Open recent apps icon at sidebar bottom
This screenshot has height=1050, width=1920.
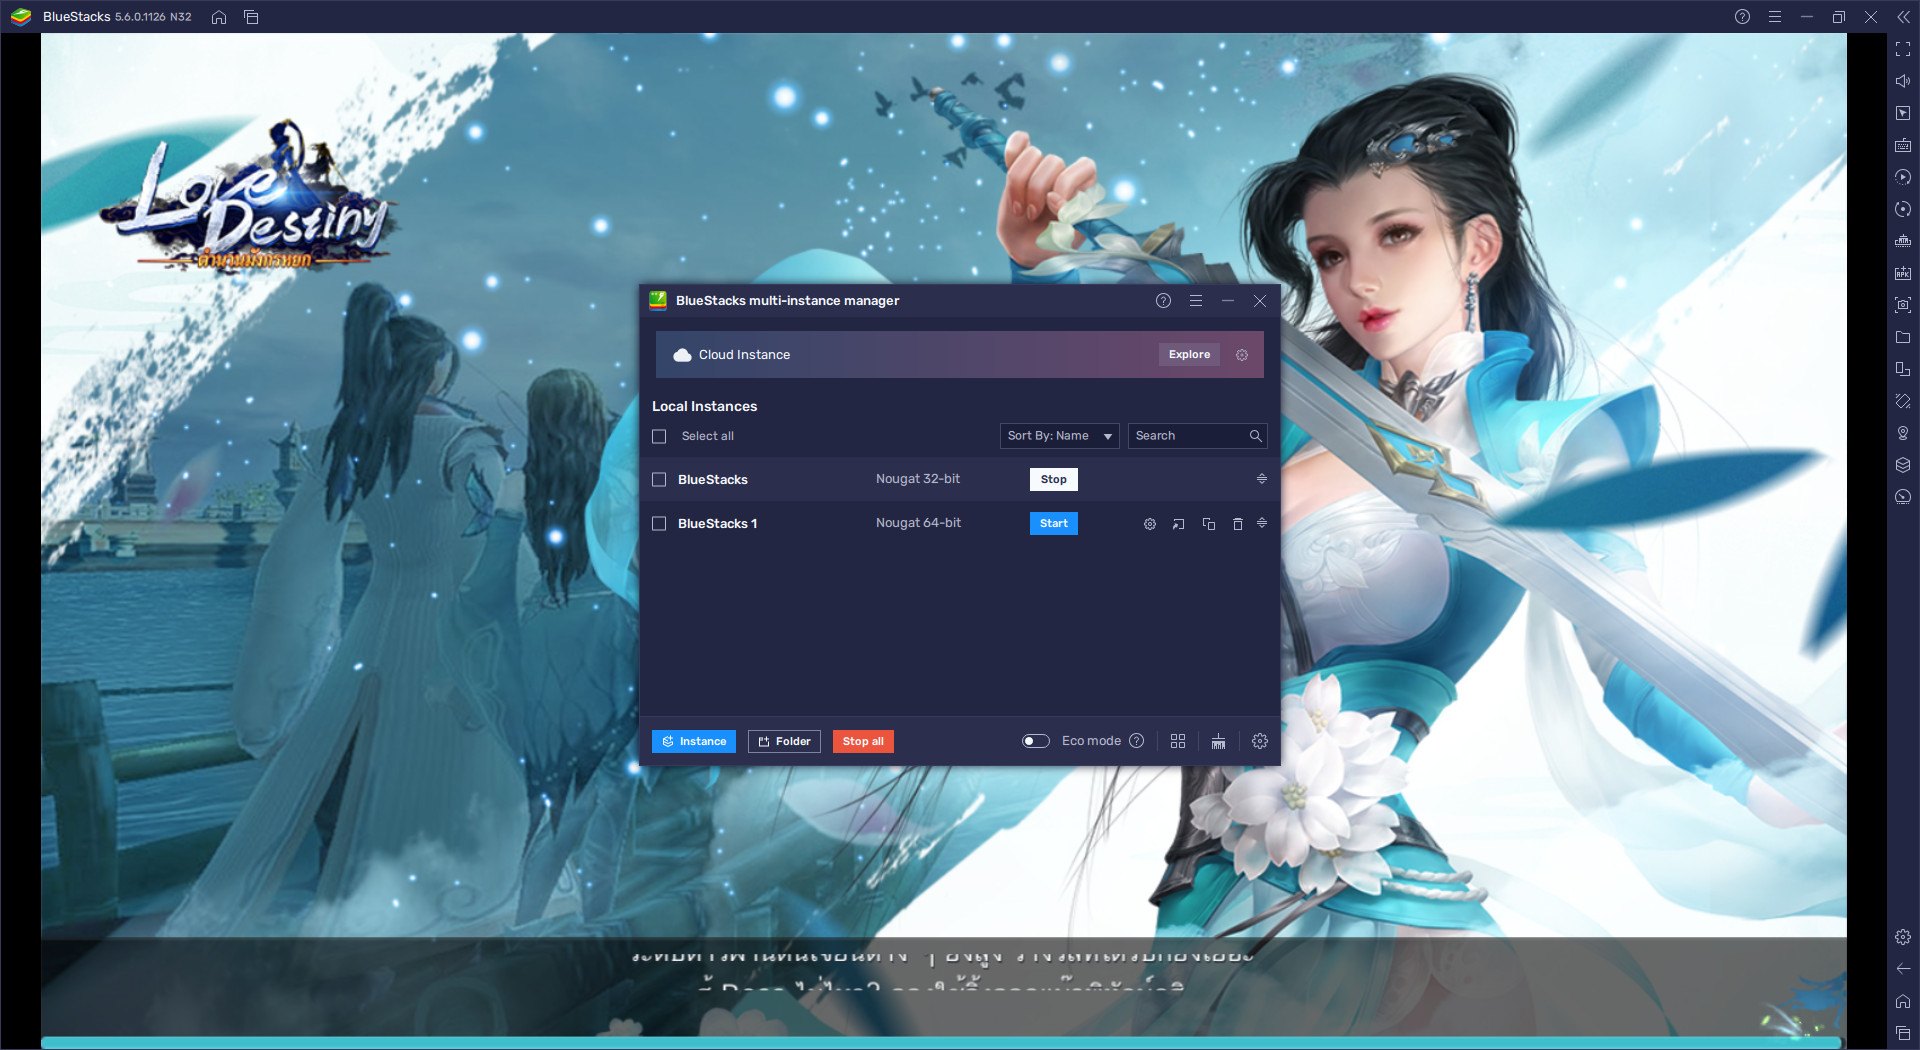(1902, 1033)
